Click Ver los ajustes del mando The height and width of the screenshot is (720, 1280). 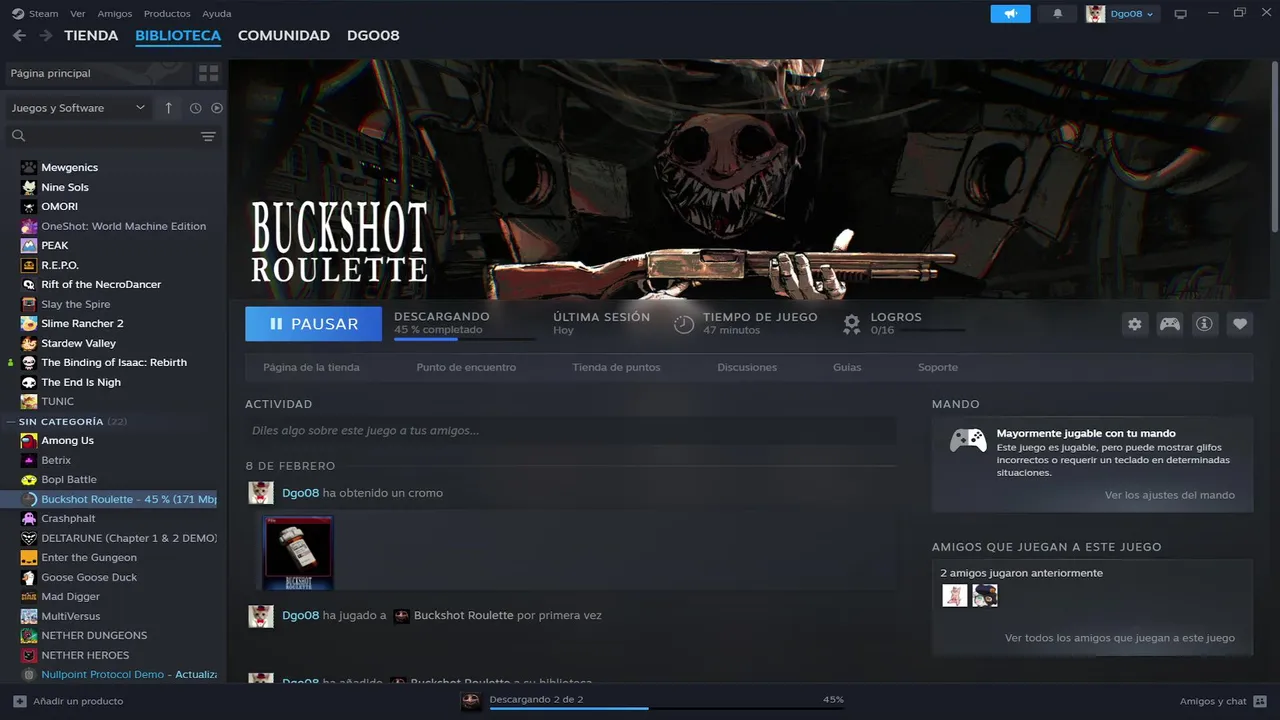click(x=1170, y=495)
